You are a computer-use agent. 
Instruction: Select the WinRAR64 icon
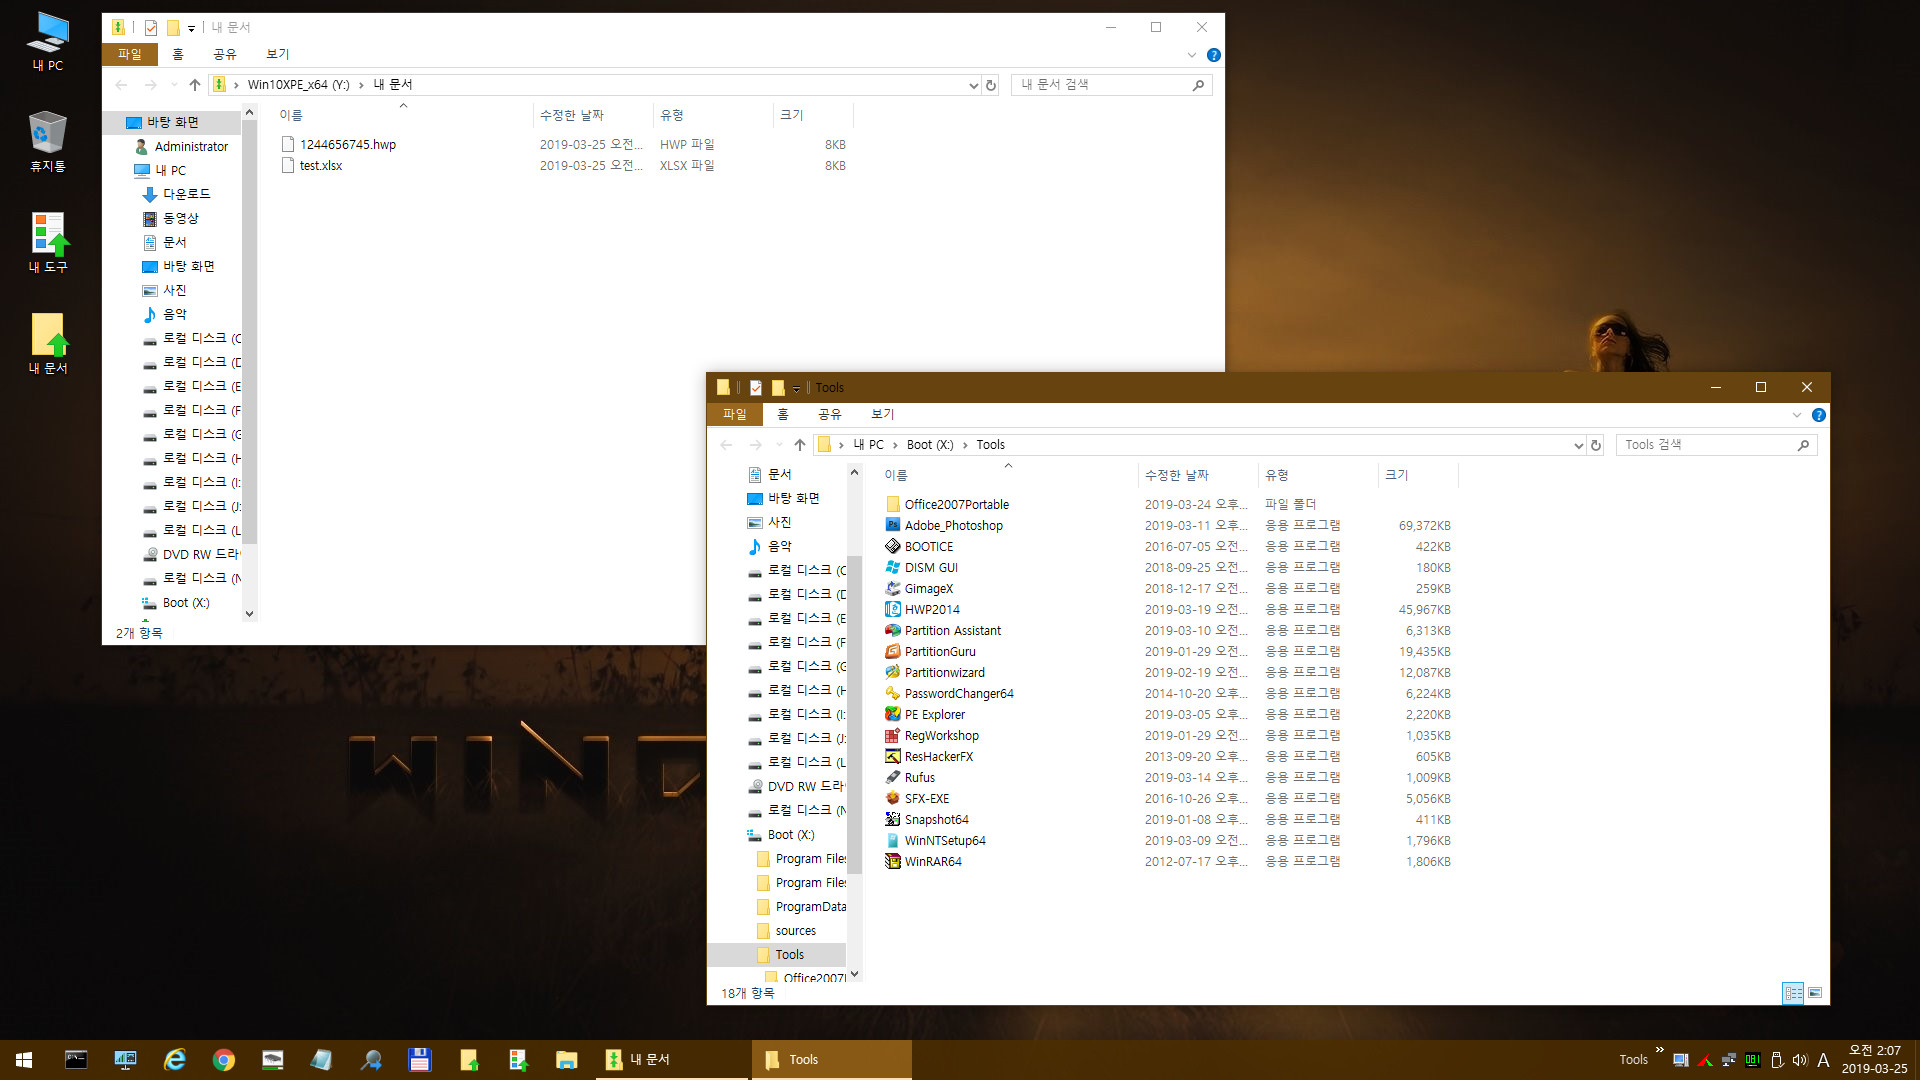point(893,861)
